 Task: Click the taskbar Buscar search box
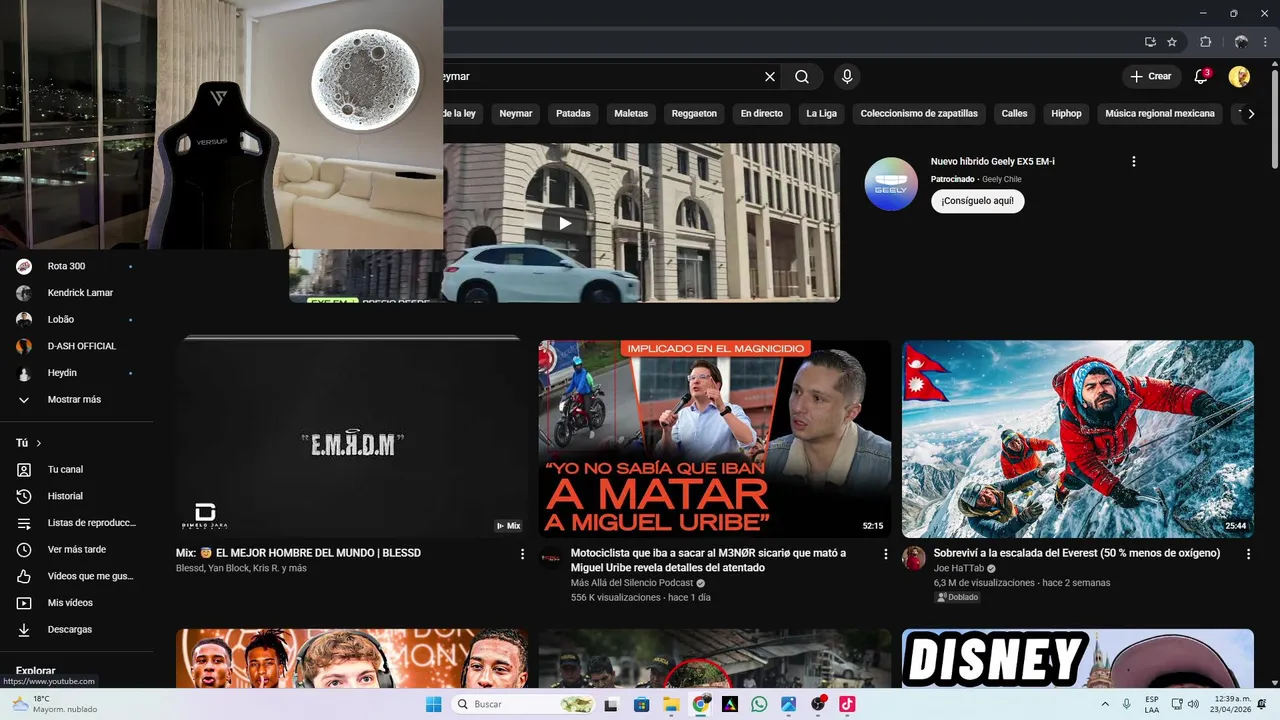524,704
